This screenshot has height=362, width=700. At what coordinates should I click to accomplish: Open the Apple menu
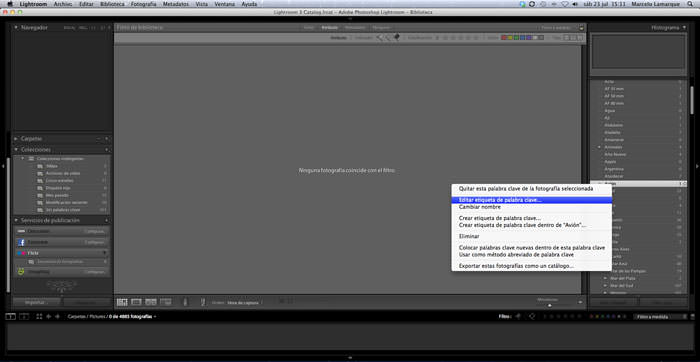point(9,4)
